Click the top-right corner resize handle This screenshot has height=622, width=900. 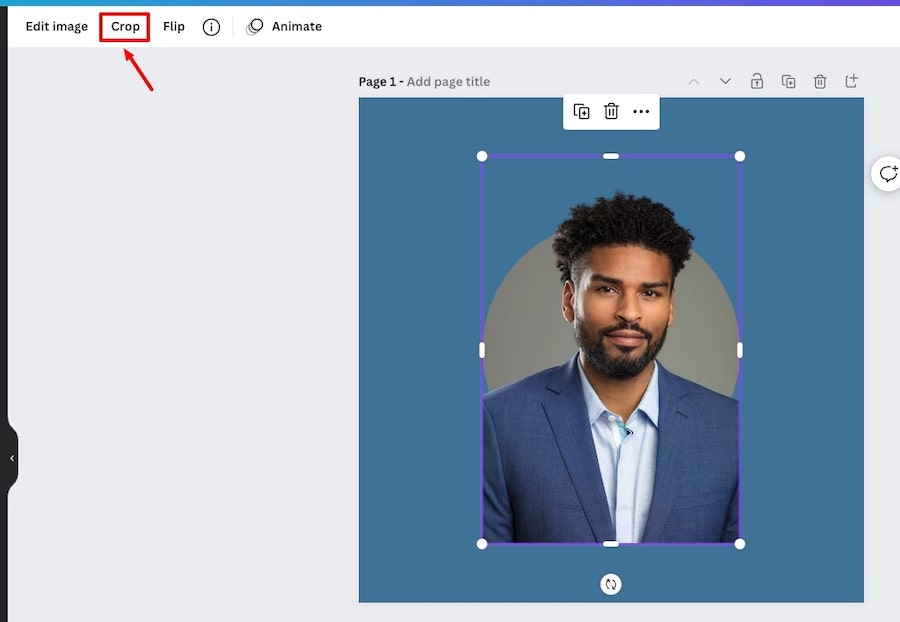(740, 156)
